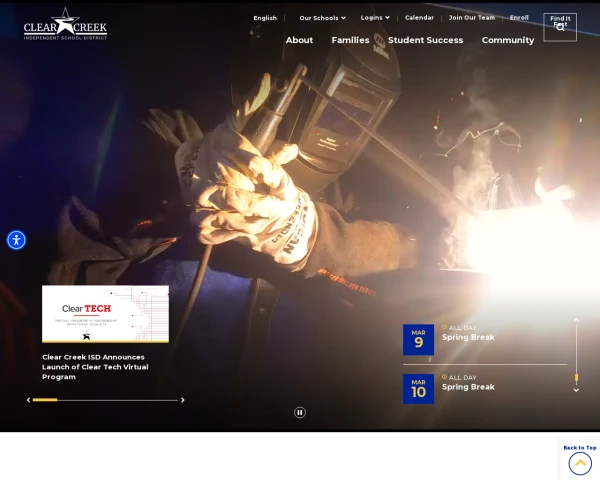
Task: Open the Clear Tech news thumbnail
Action: [x=105, y=313]
